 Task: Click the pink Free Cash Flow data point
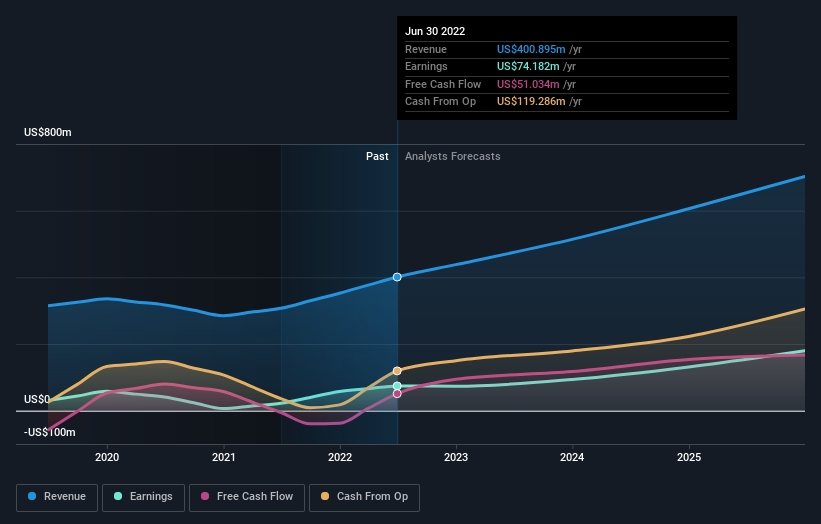click(x=397, y=394)
